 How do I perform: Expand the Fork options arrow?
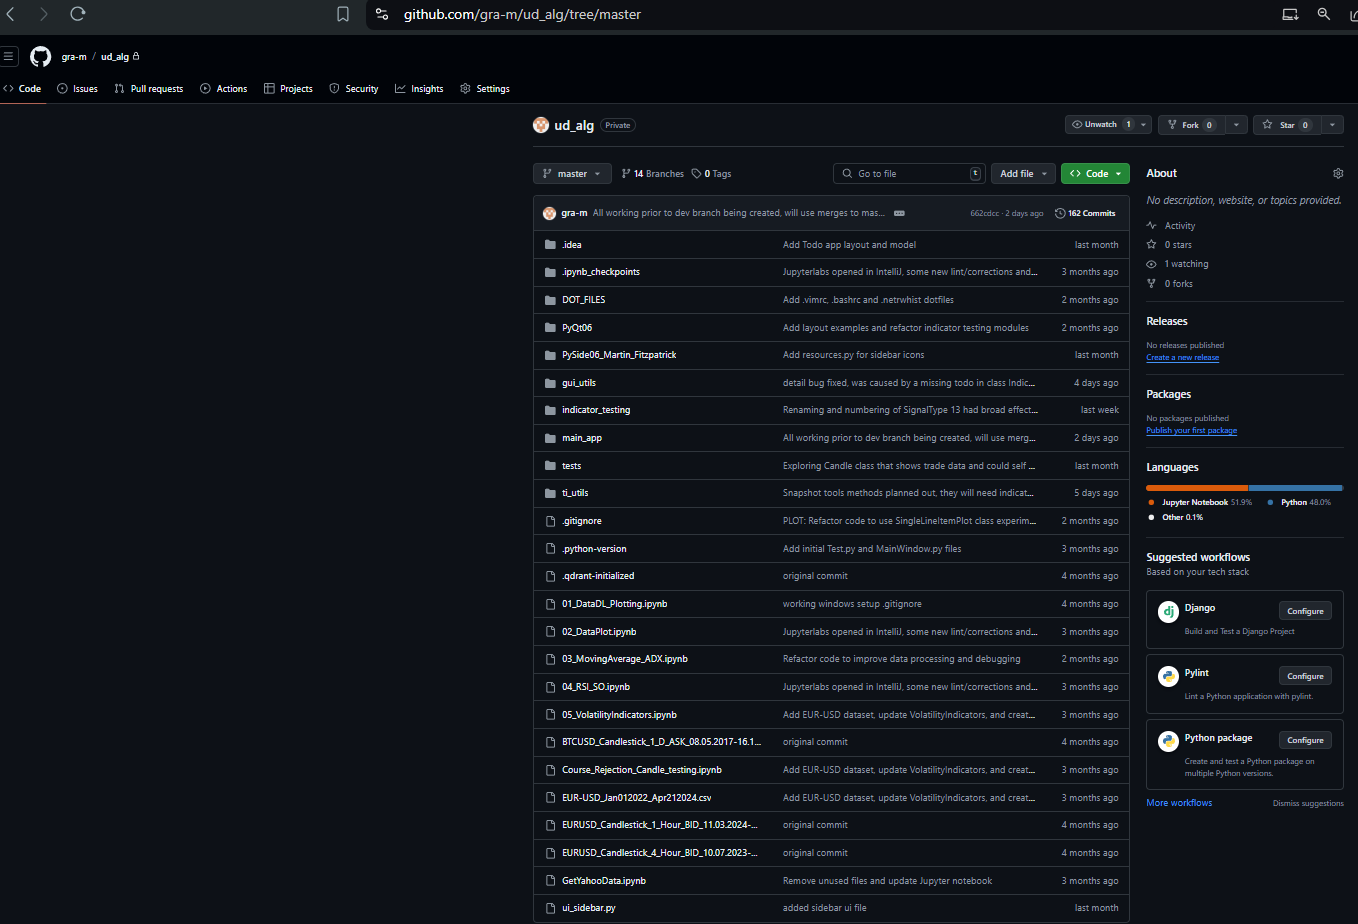point(1236,124)
